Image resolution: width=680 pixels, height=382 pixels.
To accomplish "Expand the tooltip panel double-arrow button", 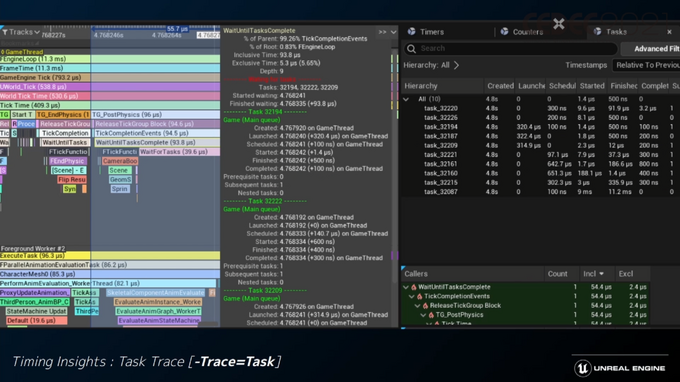I will [x=382, y=32].
